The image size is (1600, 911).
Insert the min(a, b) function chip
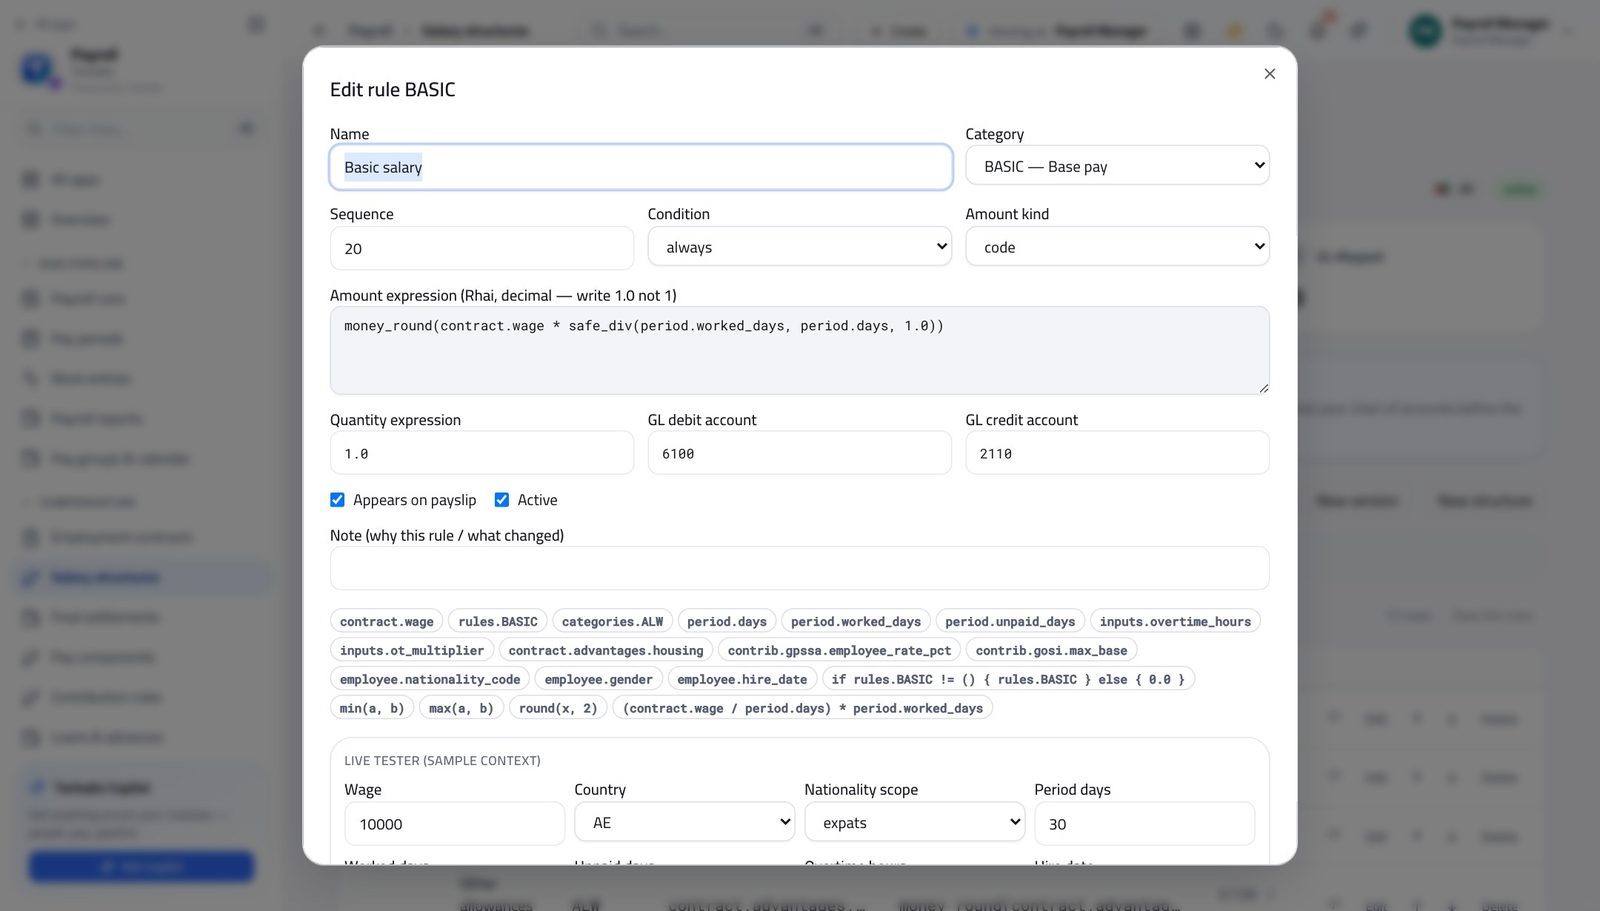[x=372, y=709]
